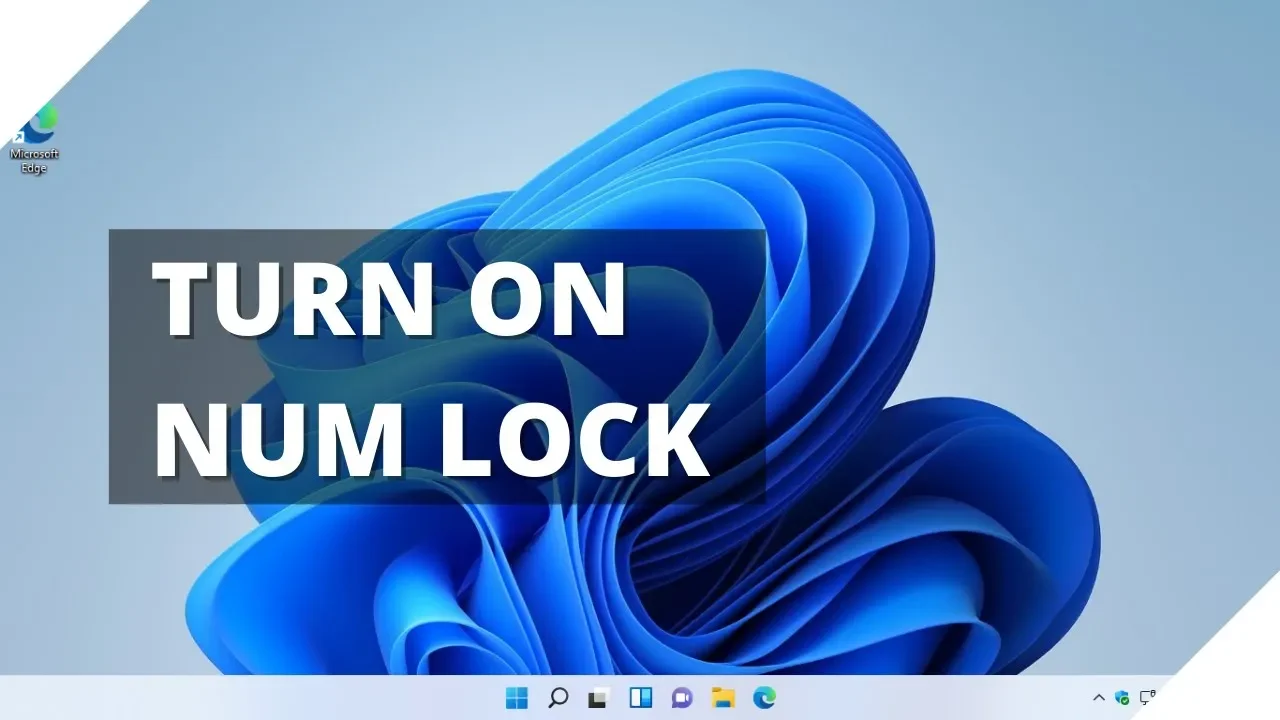Expand hidden icons chevron in system tray
This screenshot has width=1280, height=720.
coord(1098,698)
